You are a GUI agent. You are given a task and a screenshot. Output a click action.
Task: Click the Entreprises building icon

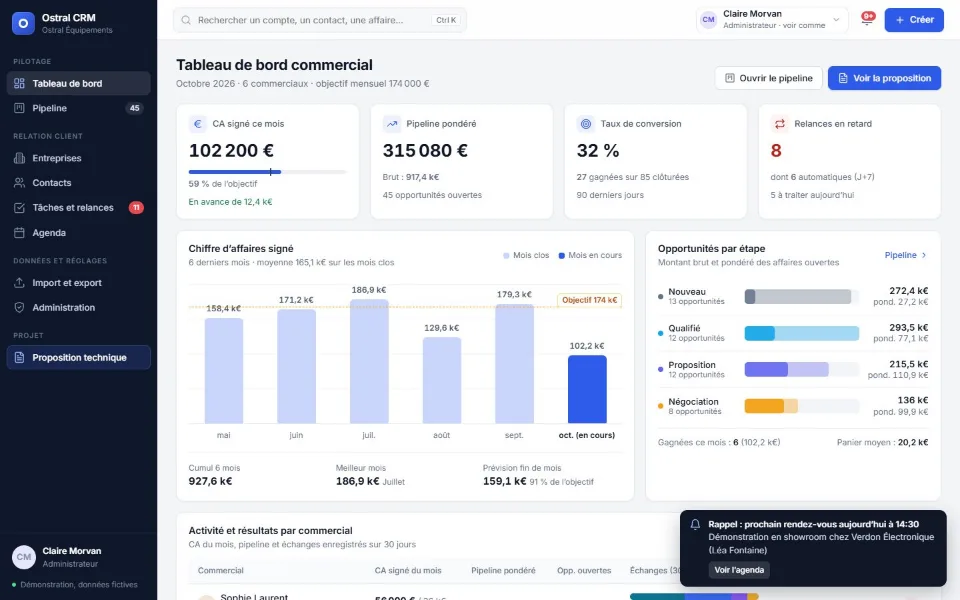pyautogui.click(x=20, y=158)
